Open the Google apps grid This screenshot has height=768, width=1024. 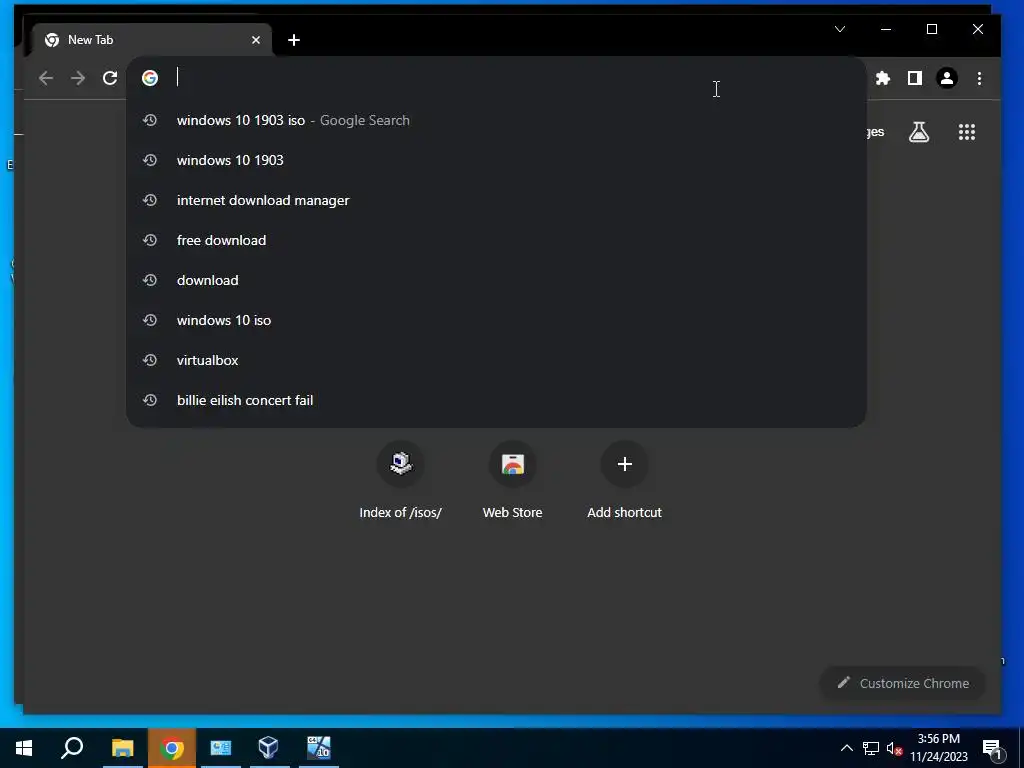[967, 133]
